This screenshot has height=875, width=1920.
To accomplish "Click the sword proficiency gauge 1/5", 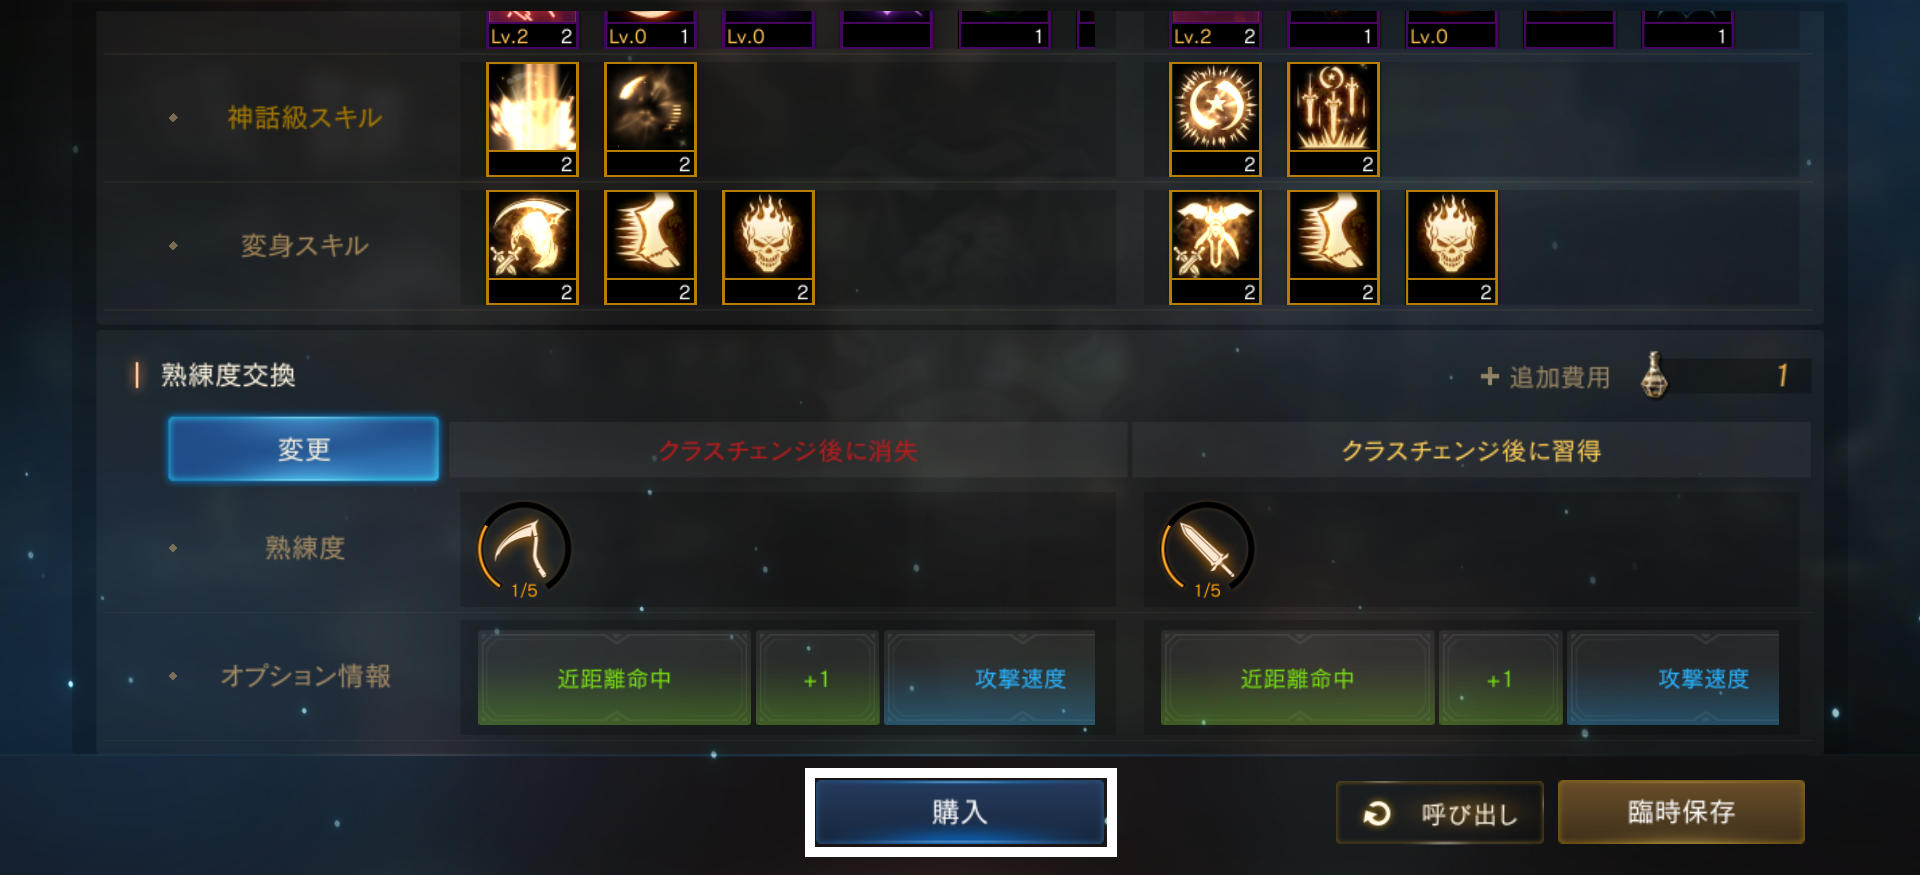I will pyautogui.click(x=1207, y=549).
